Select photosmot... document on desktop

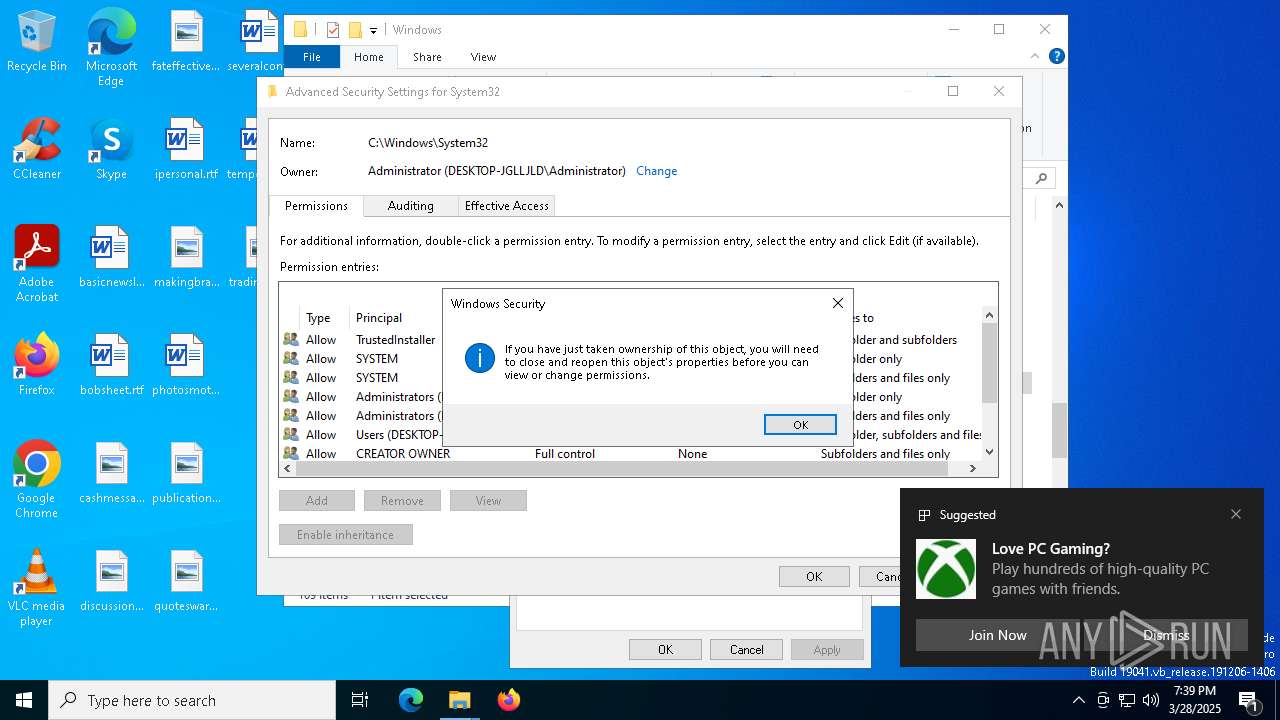186,365
